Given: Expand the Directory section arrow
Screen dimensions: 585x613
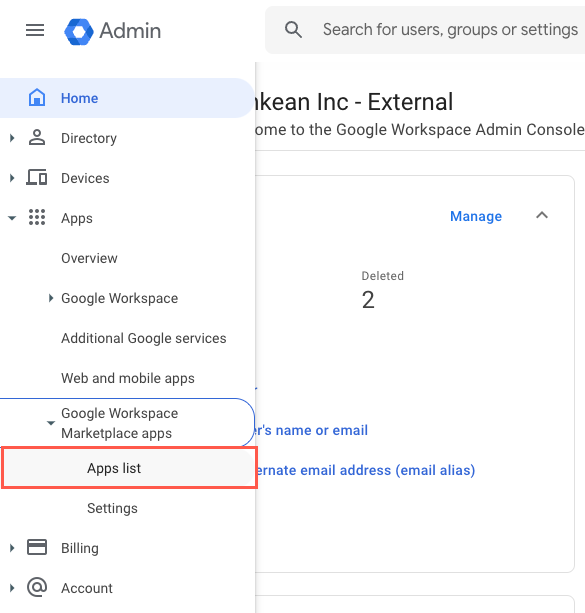Looking at the screenshot, I should click(x=12, y=138).
